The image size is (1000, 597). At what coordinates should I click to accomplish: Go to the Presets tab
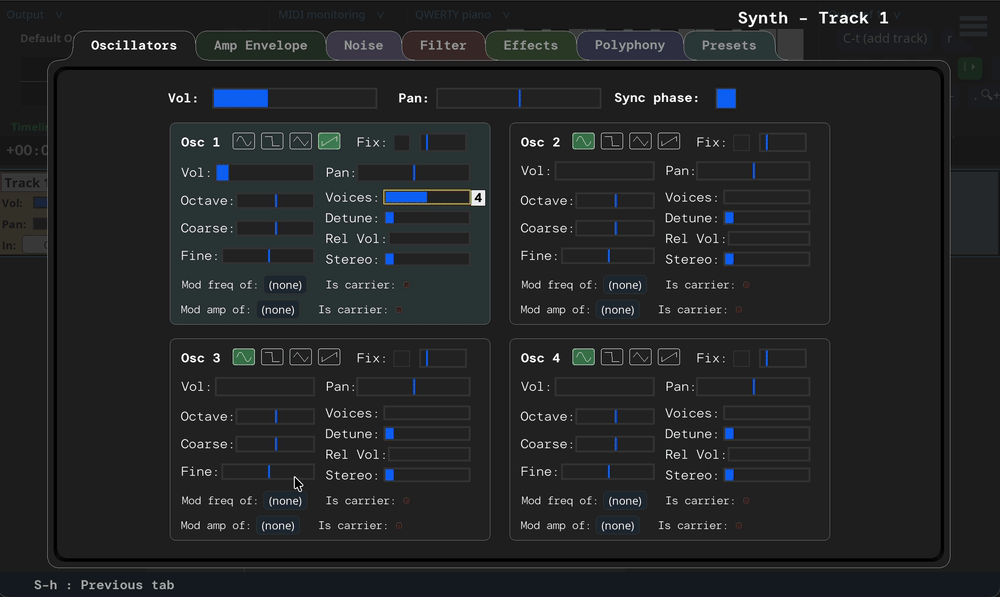click(x=729, y=45)
